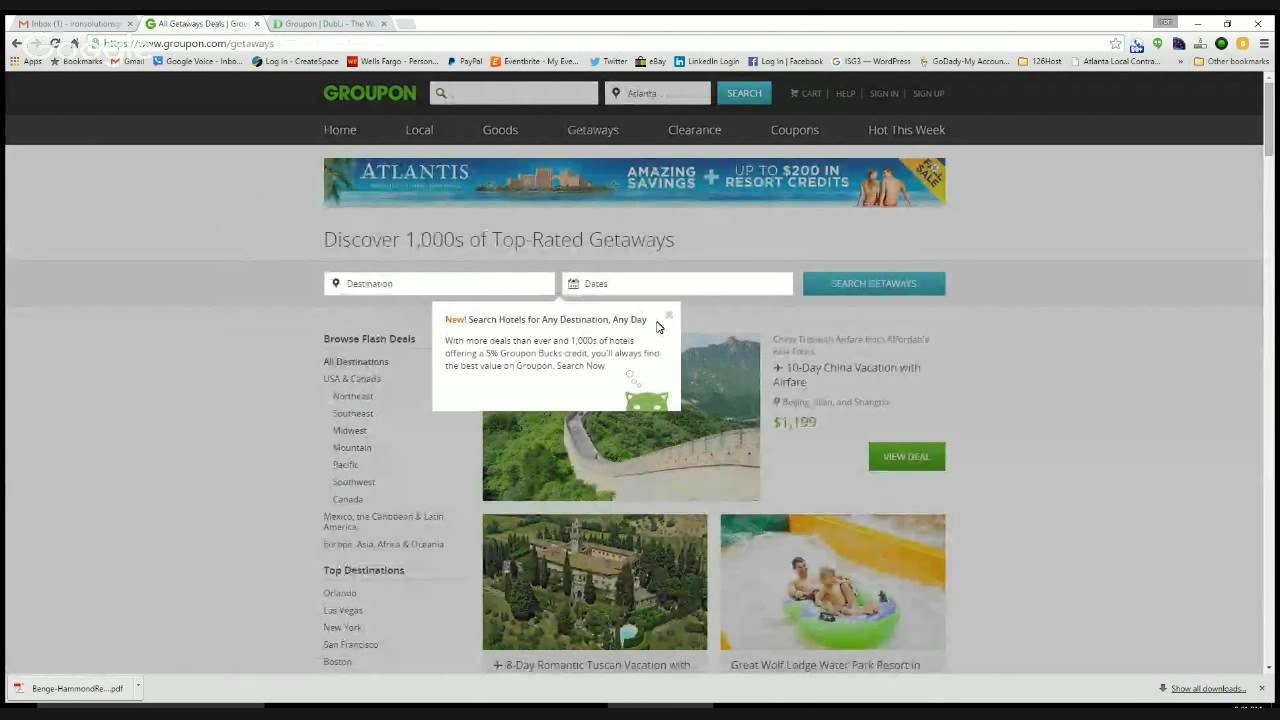Click VIEW DEAL for China vacation

(907, 457)
